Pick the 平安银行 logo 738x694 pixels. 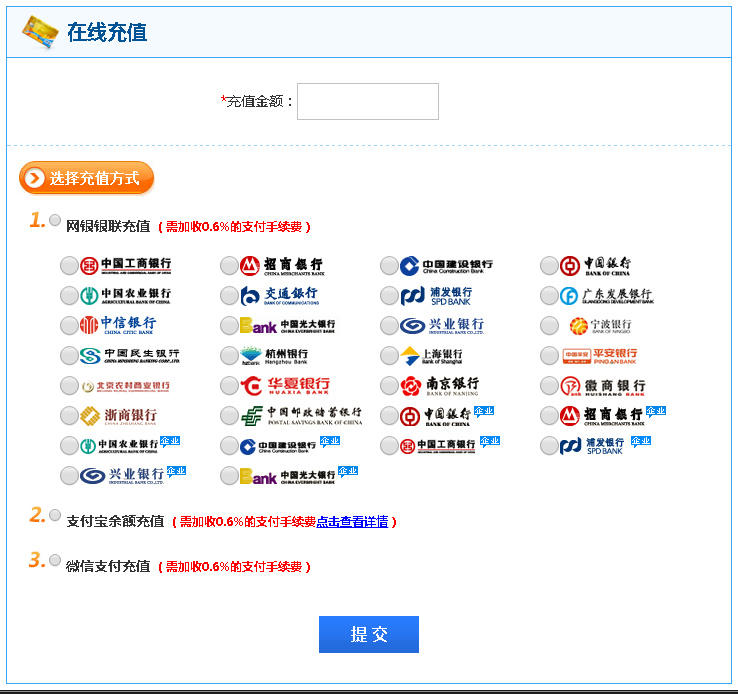pos(600,355)
